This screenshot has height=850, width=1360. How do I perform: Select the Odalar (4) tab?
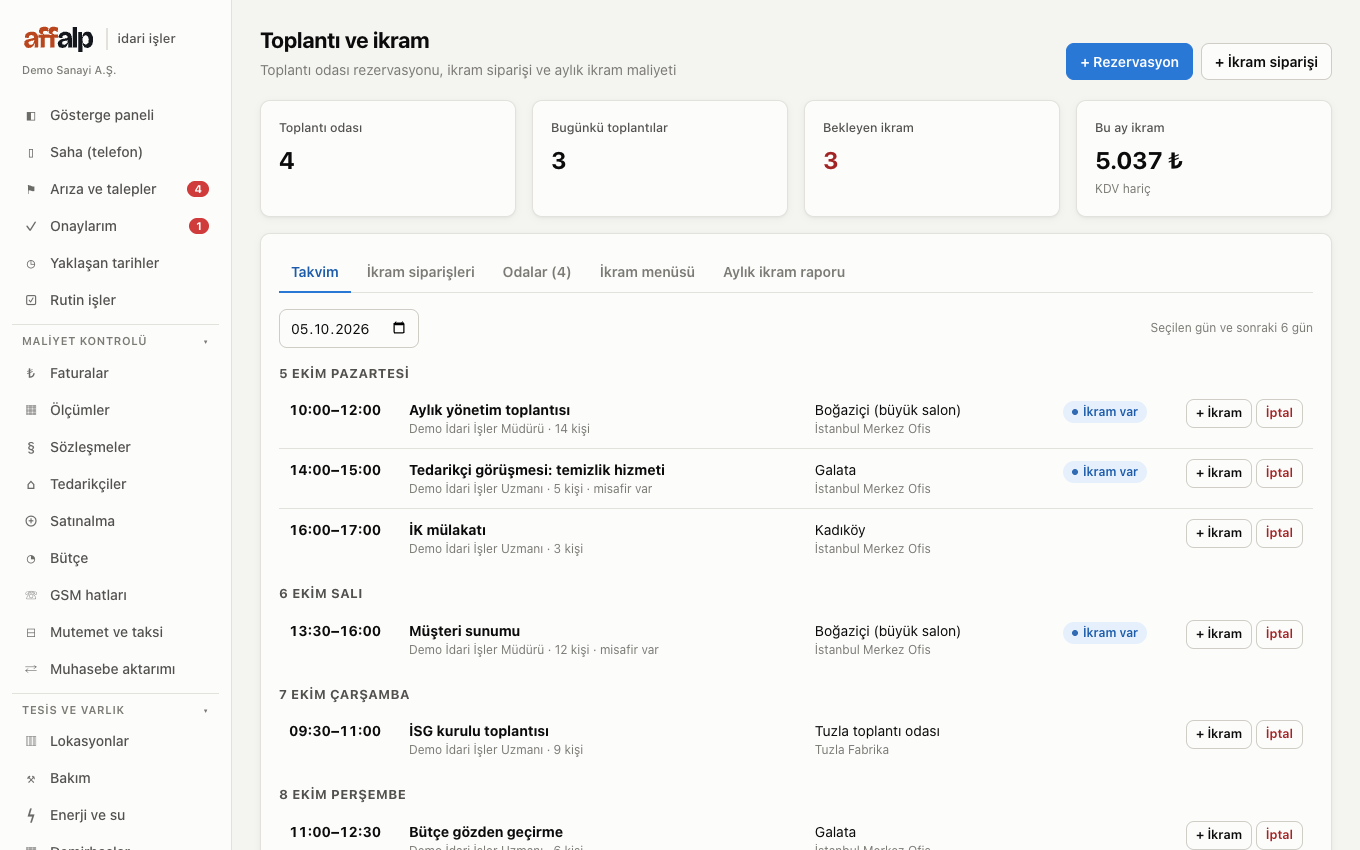point(537,272)
